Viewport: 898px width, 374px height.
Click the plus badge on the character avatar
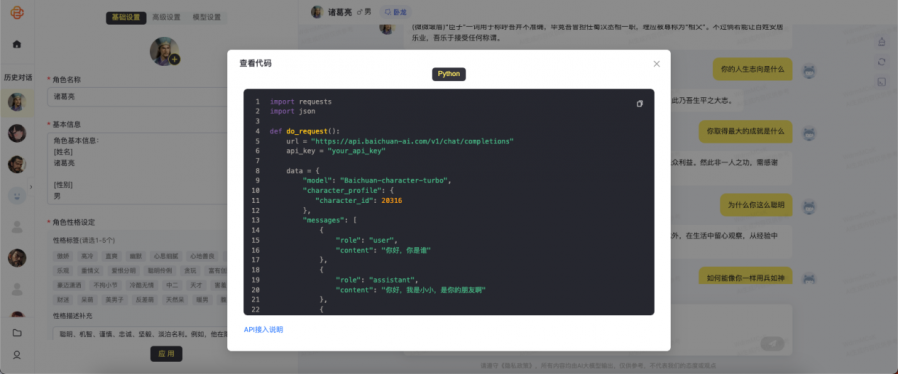(175, 59)
